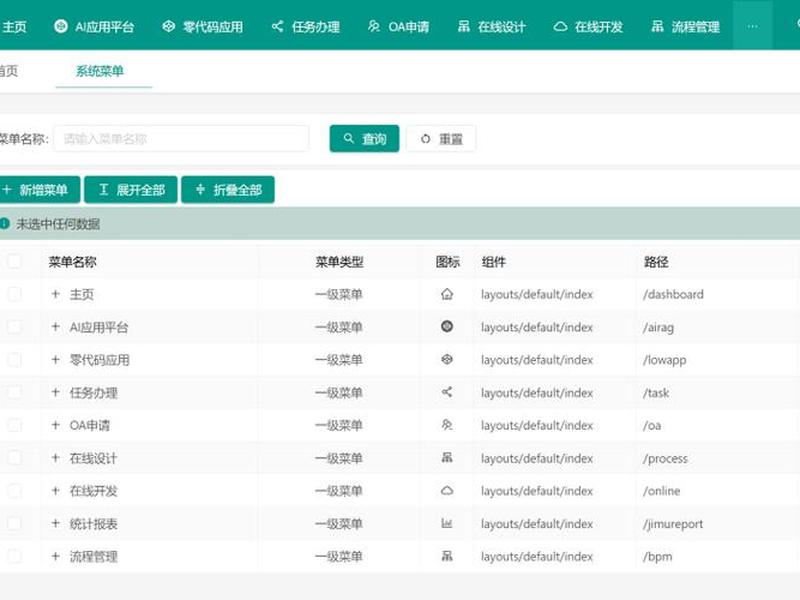Expand the OA申请 menu row

(56, 424)
